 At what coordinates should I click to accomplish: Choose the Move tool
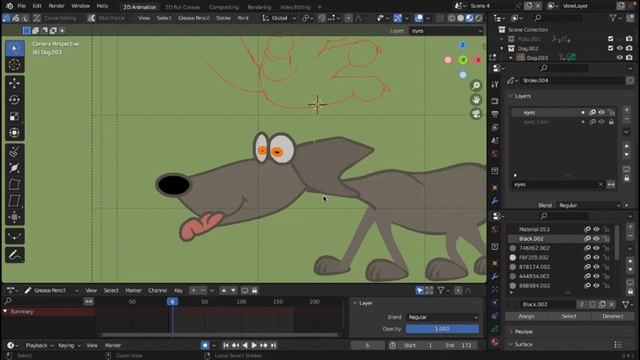[14, 83]
